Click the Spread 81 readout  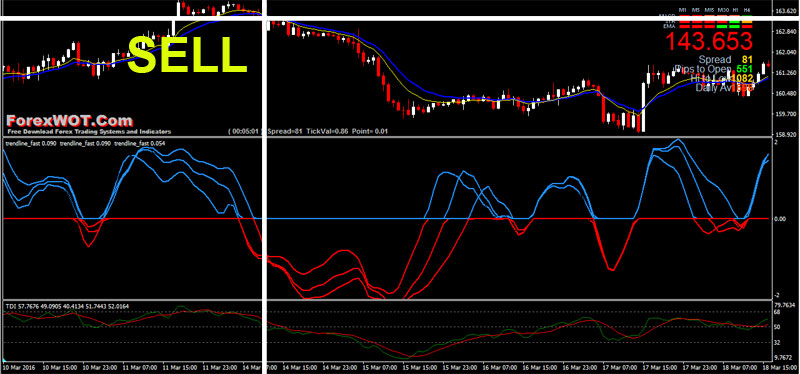point(726,60)
